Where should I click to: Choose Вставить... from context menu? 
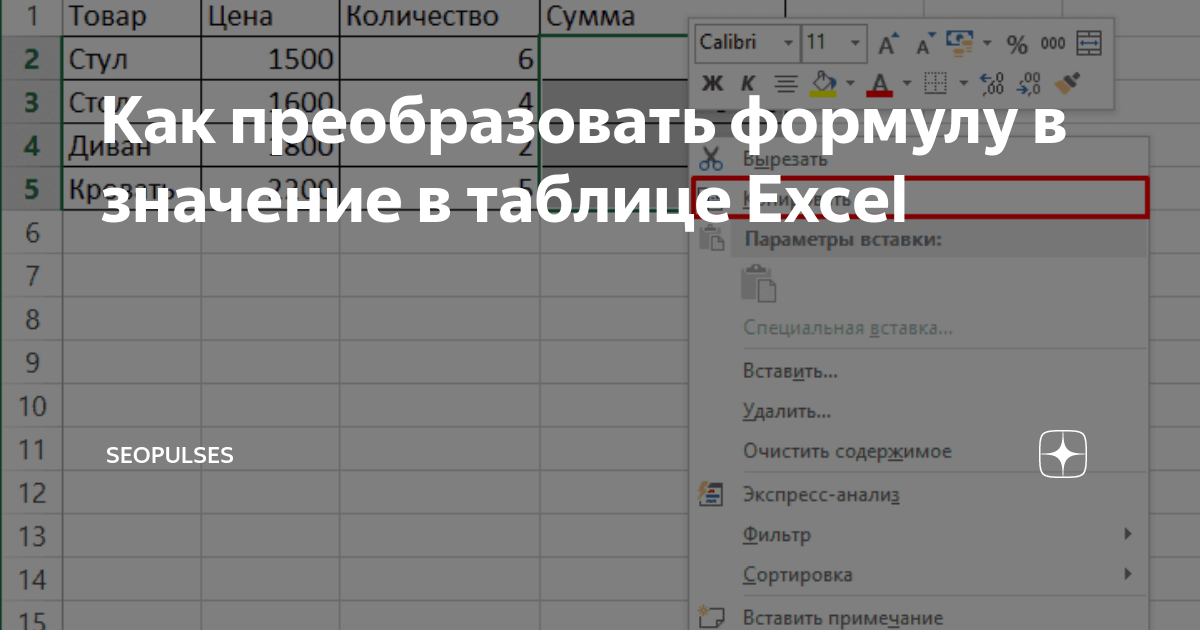(x=790, y=371)
